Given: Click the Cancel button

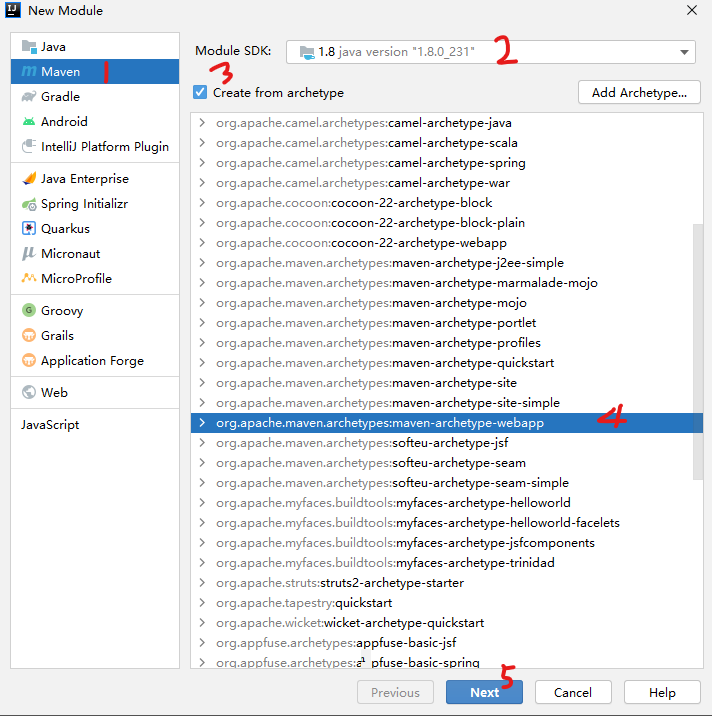Looking at the screenshot, I should coord(573,692).
